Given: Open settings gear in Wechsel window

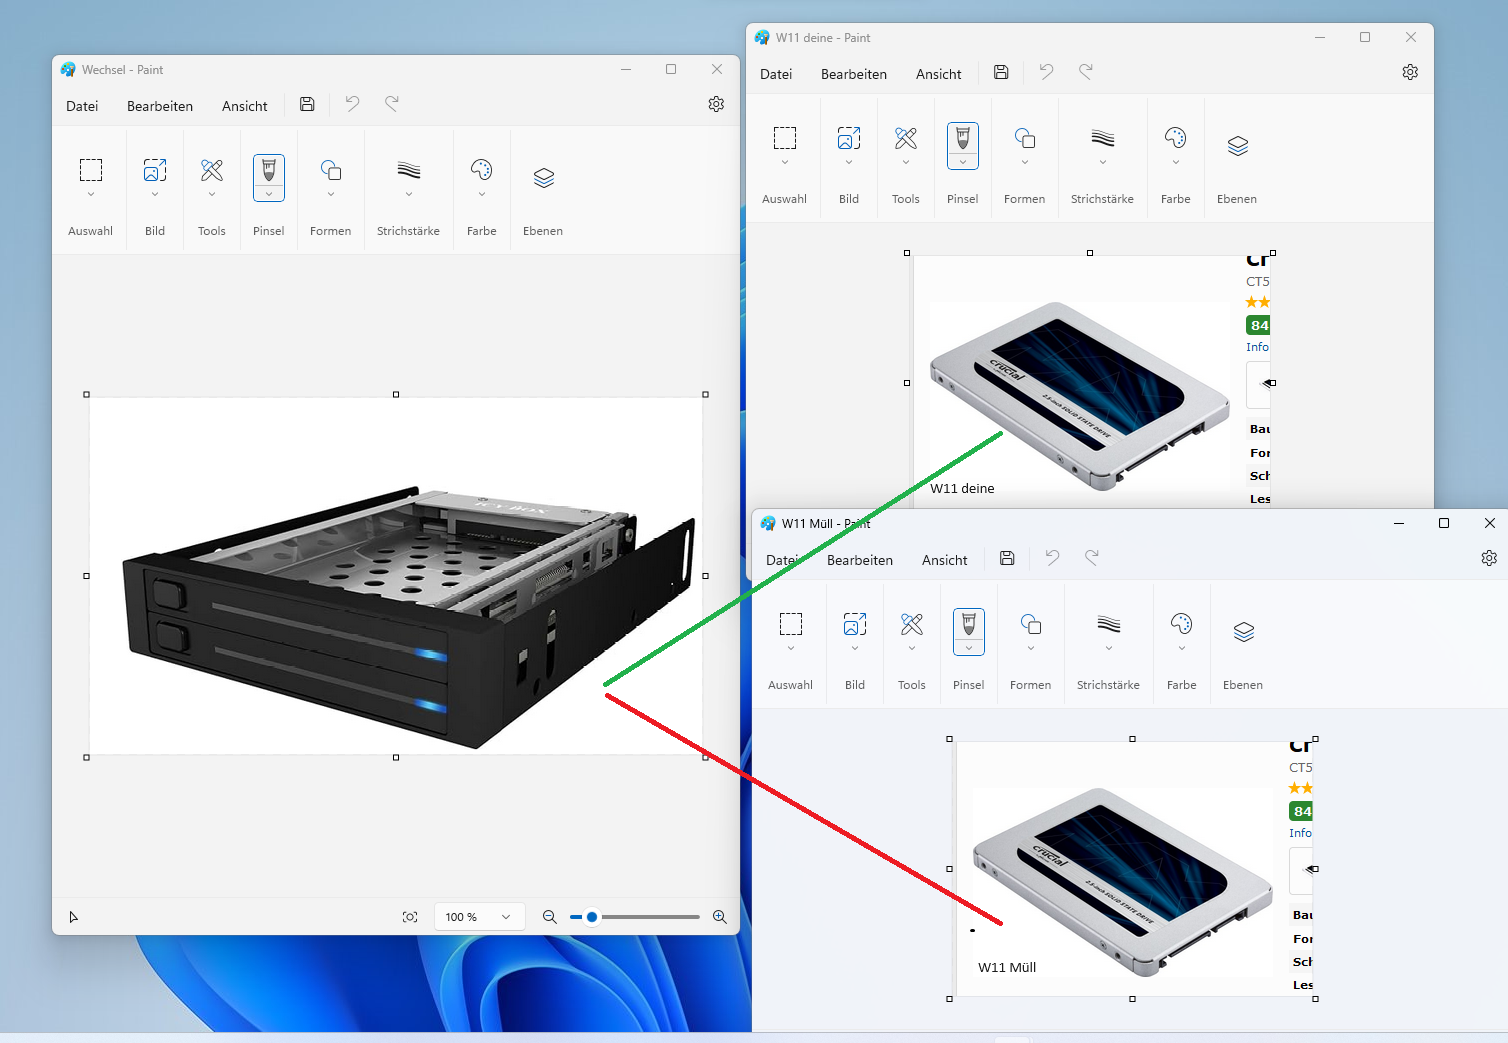Looking at the screenshot, I should pos(716,104).
